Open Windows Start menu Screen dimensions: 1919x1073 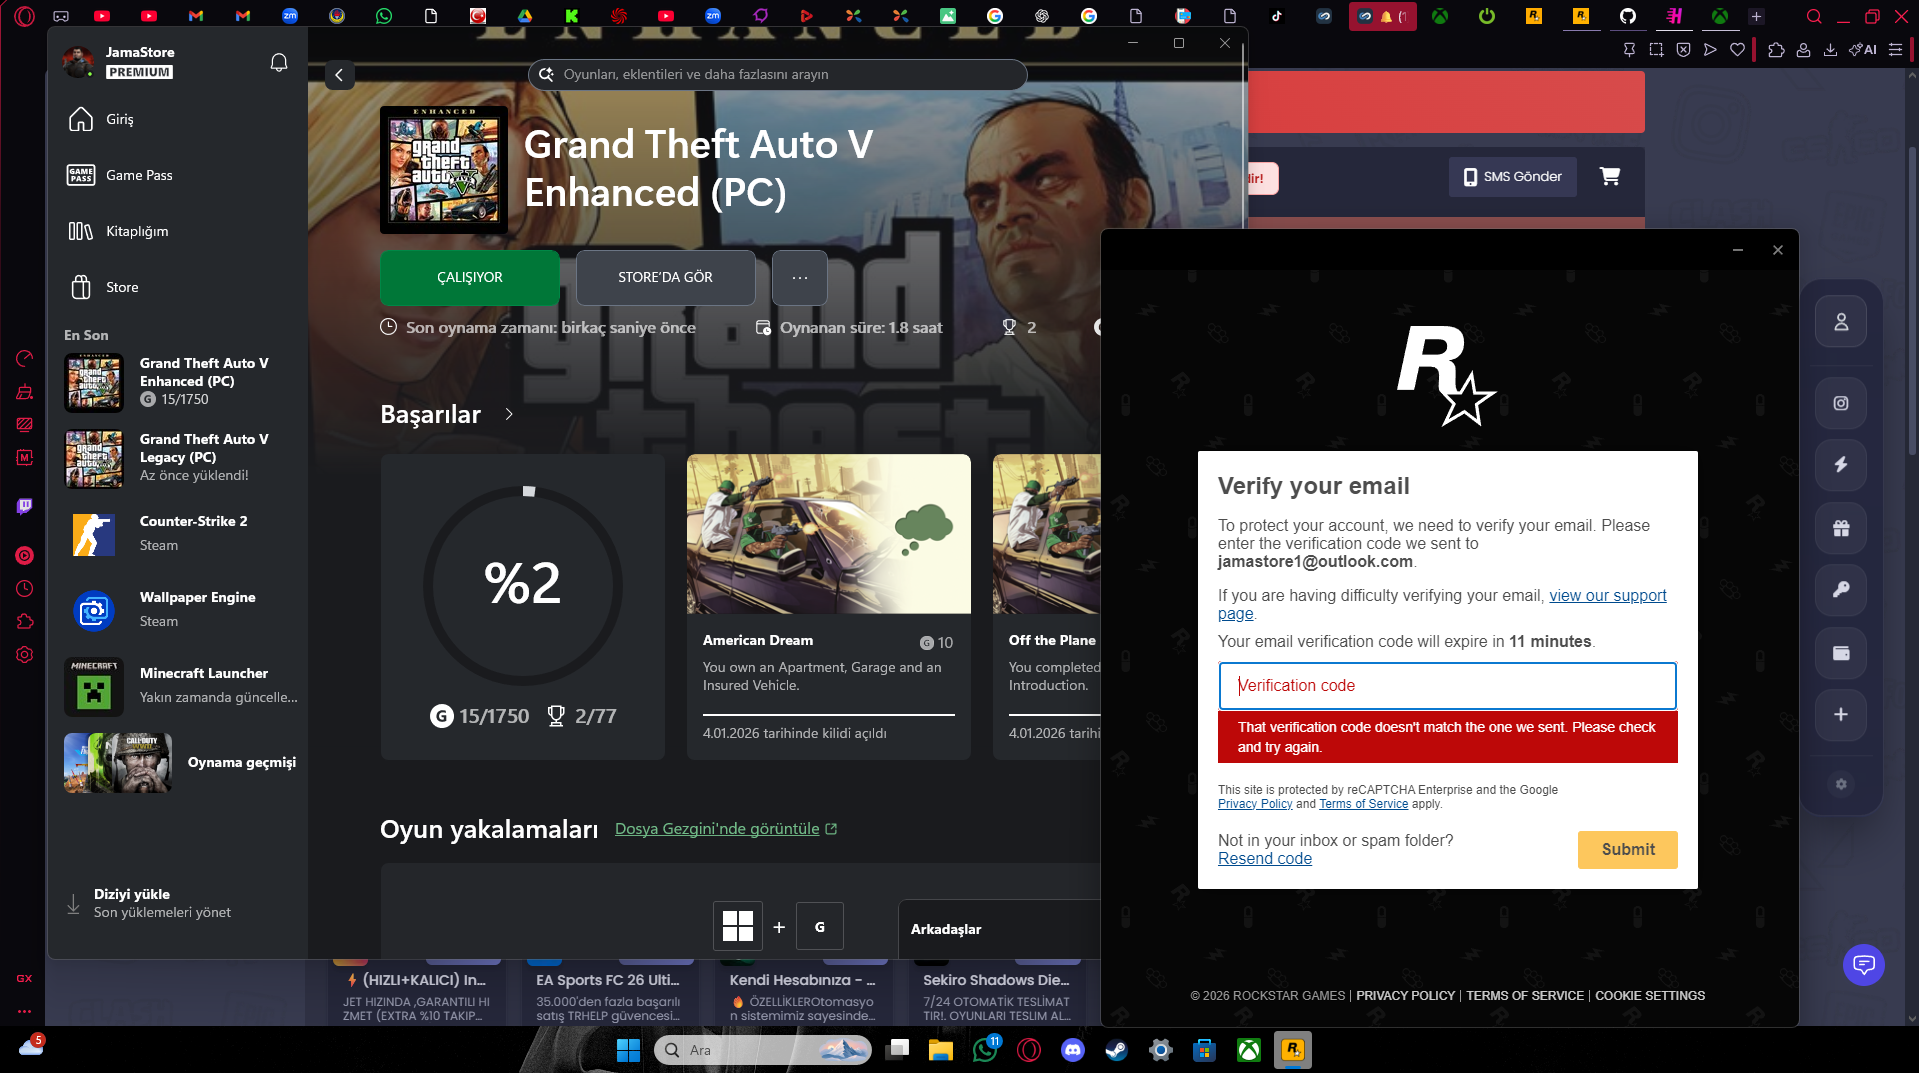point(628,1050)
